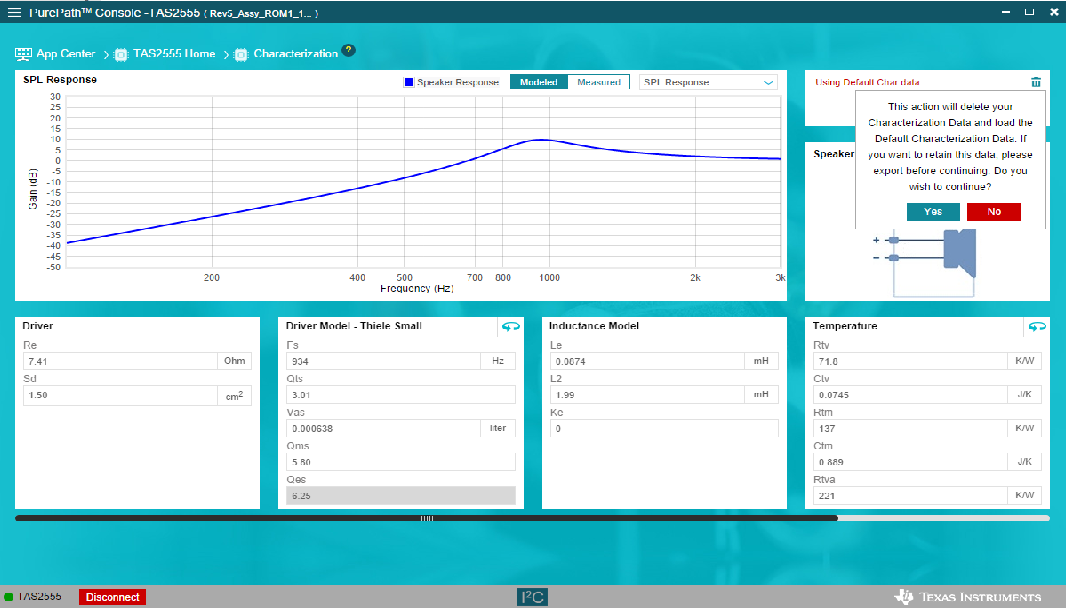Click the 'Temperature' panel title
This screenshot has height=608, width=1066.
point(844,326)
